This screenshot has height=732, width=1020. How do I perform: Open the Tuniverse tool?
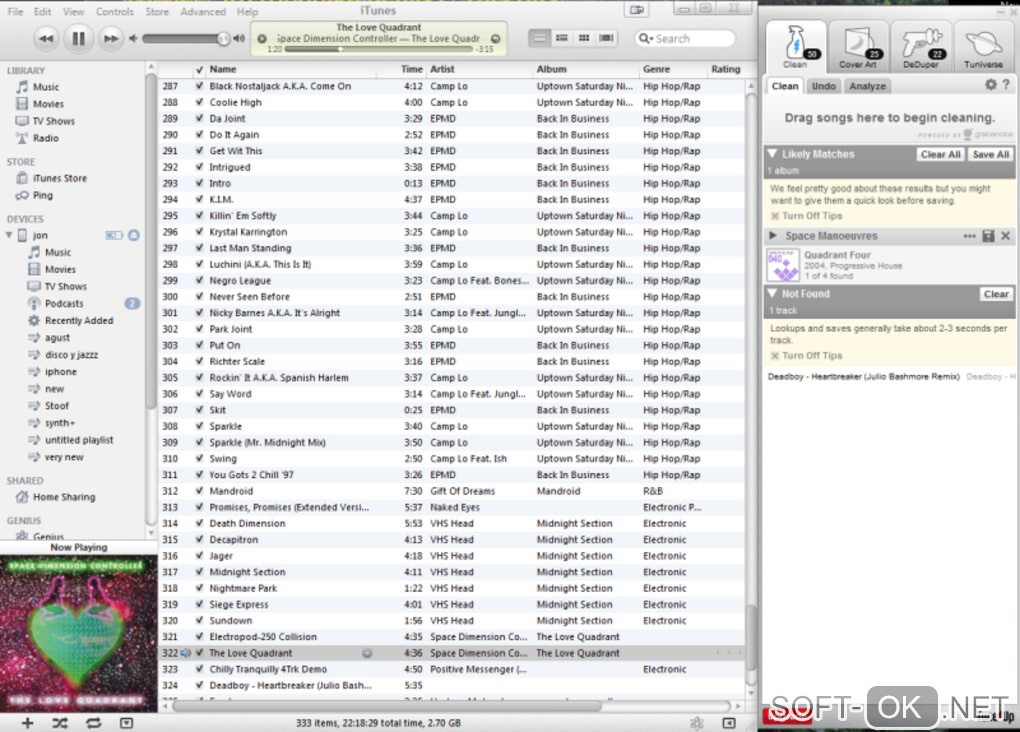click(983, 46)
